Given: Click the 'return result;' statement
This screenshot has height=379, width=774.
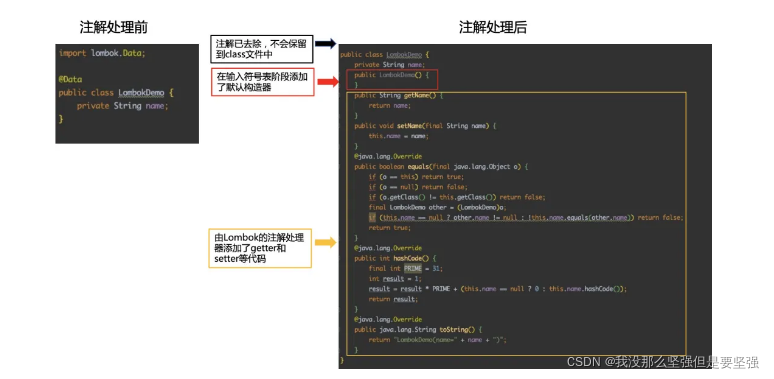Looking at the screenshot, I should pos(393,299).
